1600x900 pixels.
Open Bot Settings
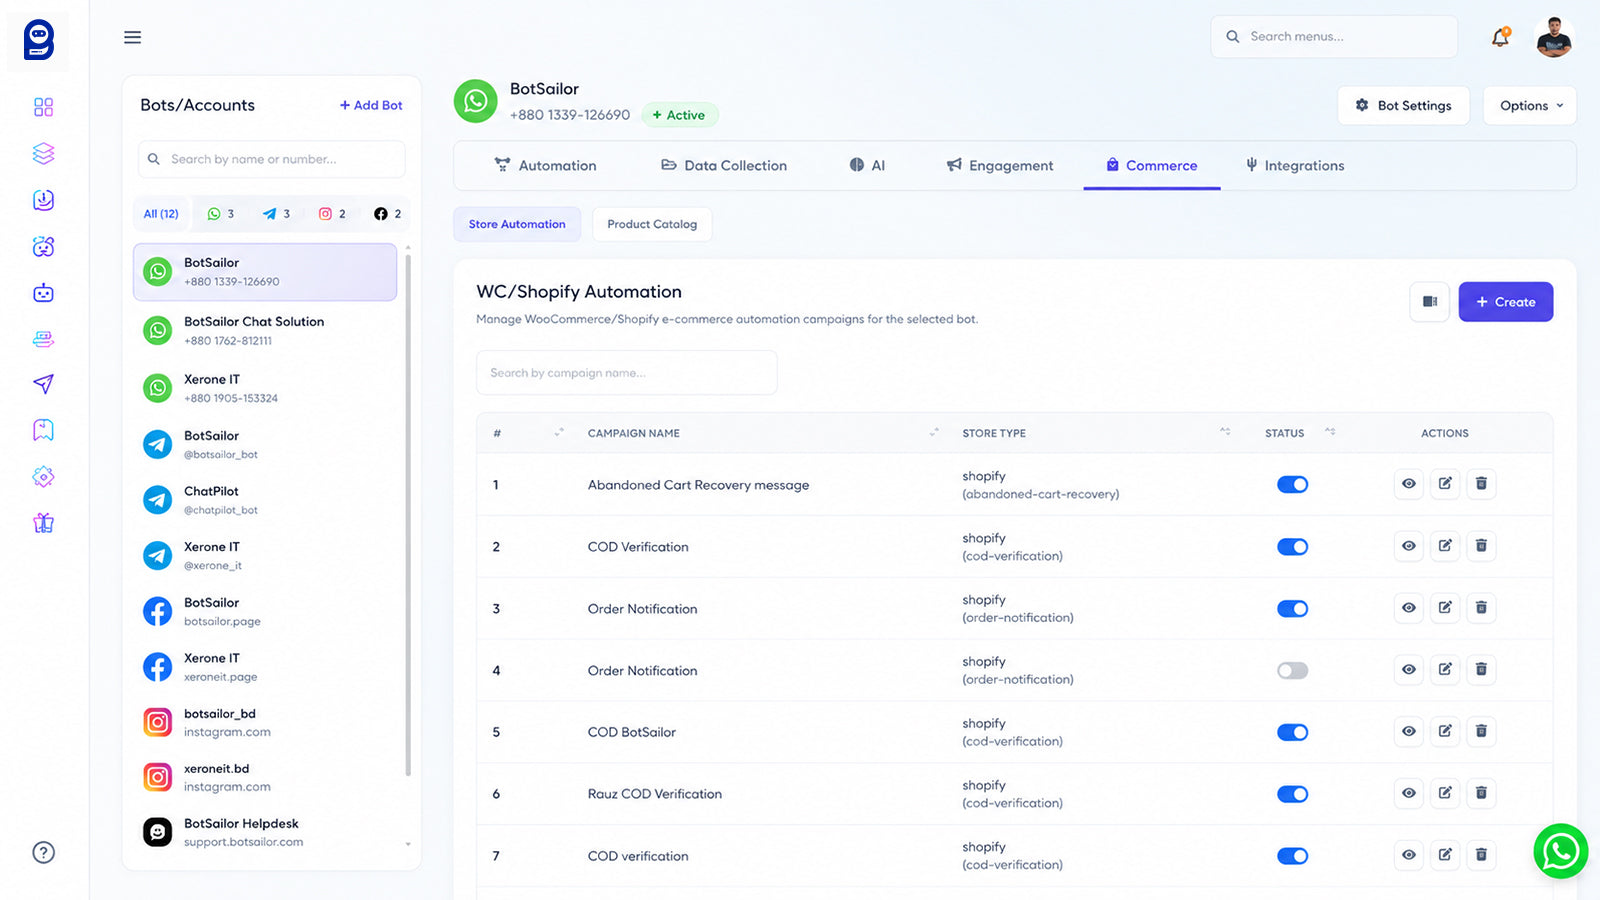[1403, 106]
